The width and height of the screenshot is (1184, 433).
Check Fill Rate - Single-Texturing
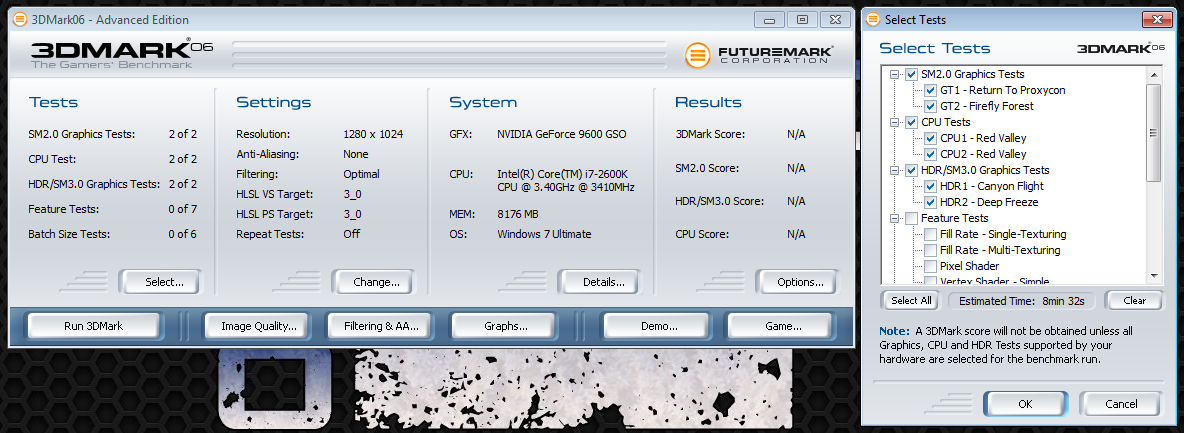tap(930, 234)
